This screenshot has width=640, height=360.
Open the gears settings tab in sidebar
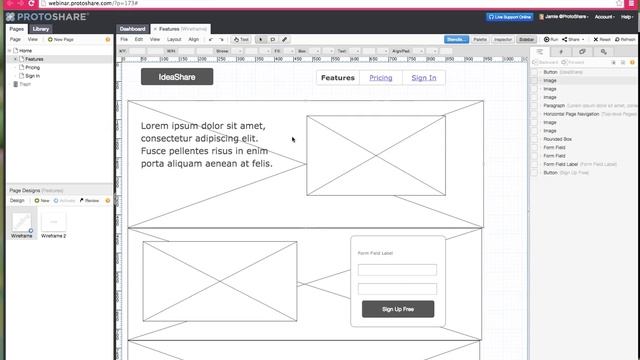tap(603, 52)
